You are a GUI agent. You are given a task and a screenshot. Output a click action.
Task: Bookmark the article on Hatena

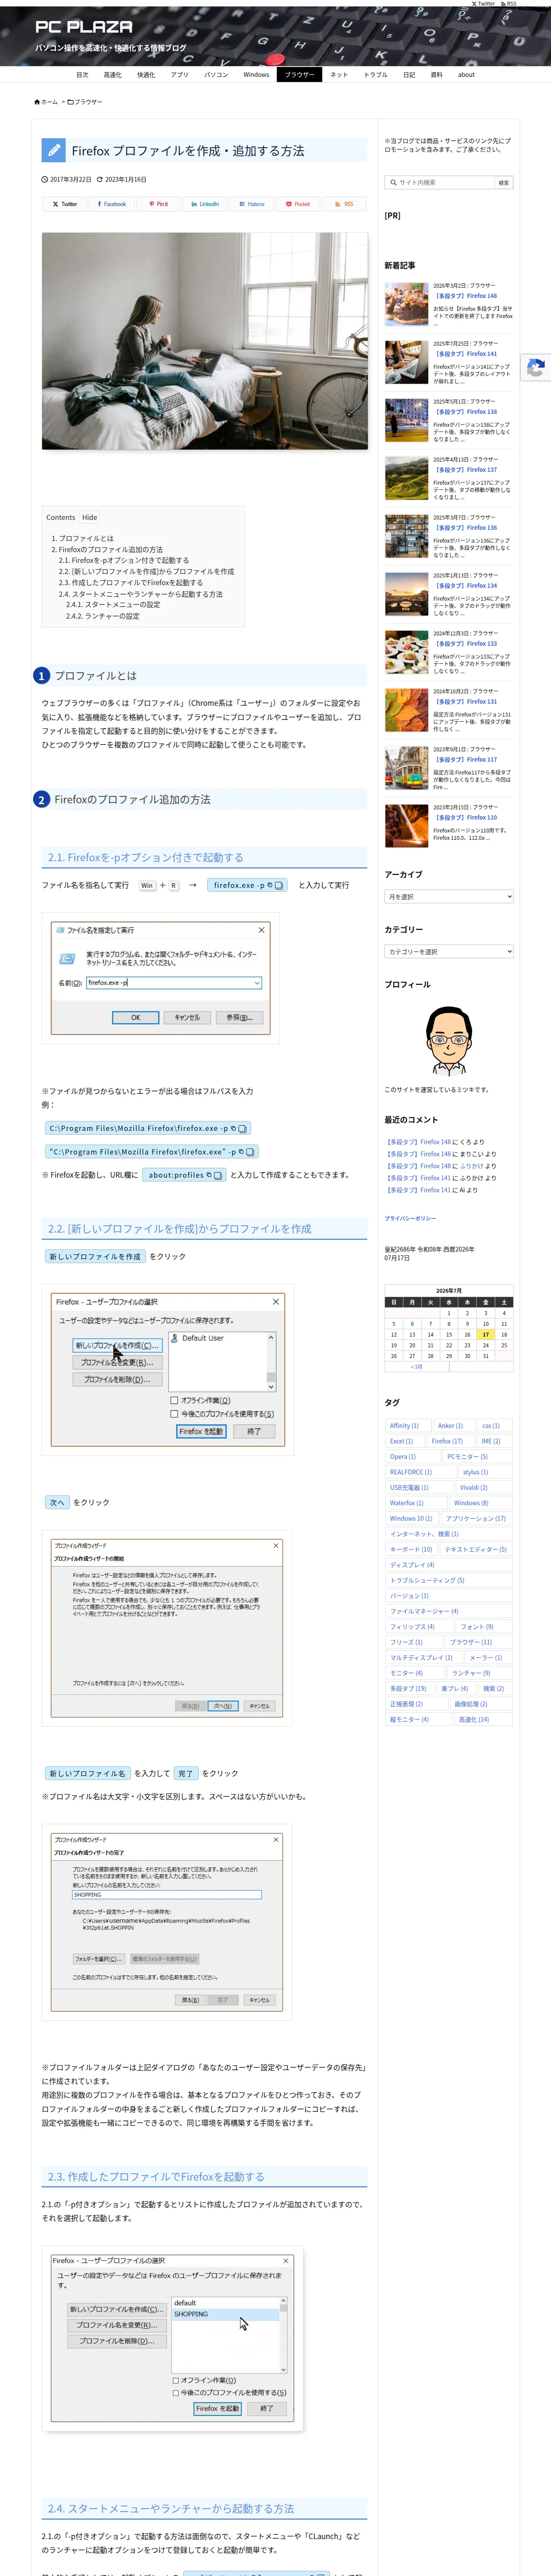[251, 204]
